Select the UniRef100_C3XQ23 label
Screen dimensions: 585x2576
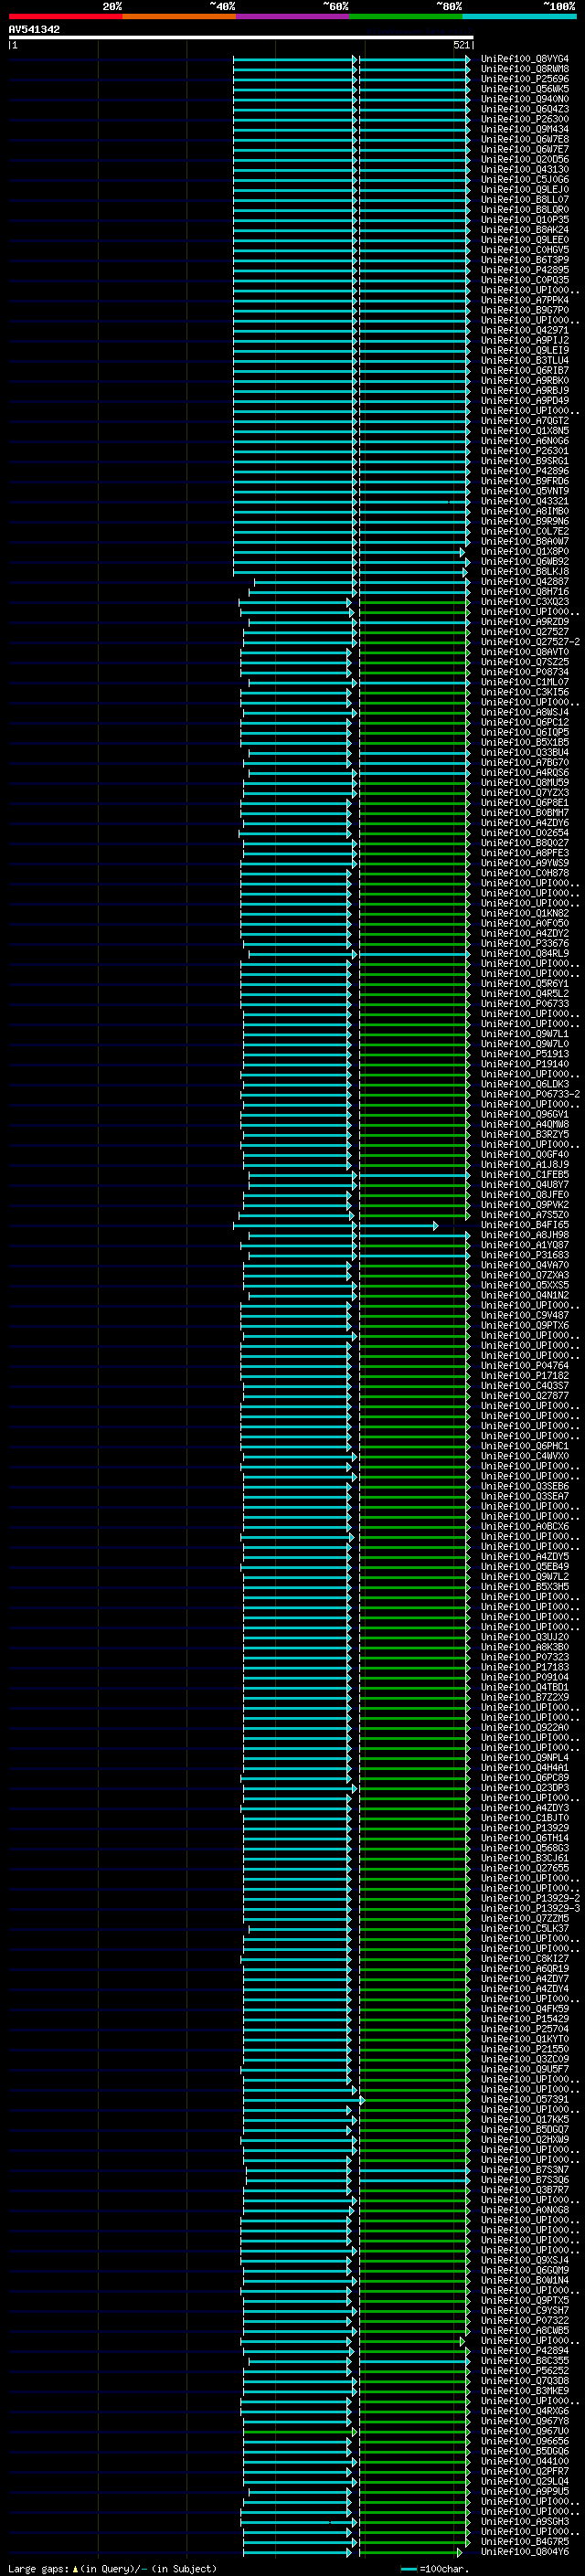(525, 602)
